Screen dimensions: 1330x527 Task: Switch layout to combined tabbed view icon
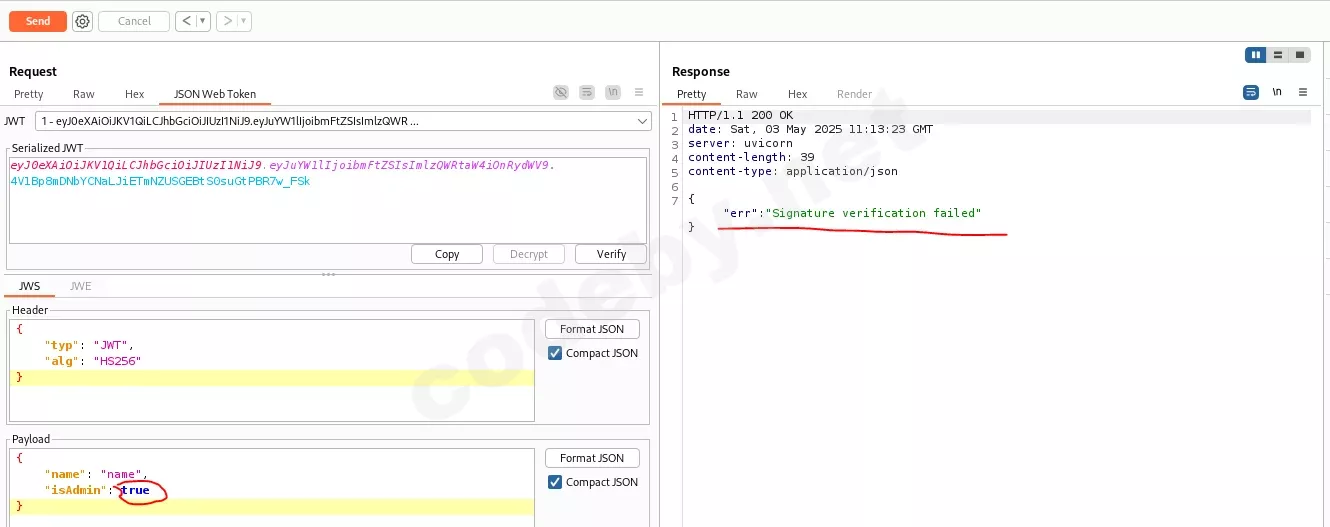(1299, 55)
